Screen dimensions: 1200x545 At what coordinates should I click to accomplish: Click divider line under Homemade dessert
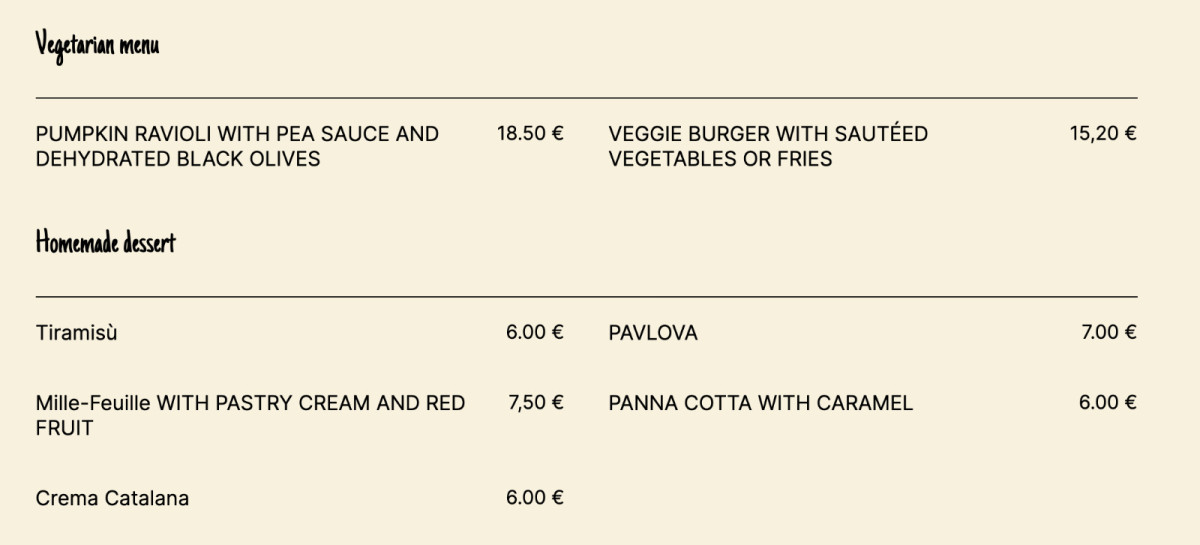(586, 297)
